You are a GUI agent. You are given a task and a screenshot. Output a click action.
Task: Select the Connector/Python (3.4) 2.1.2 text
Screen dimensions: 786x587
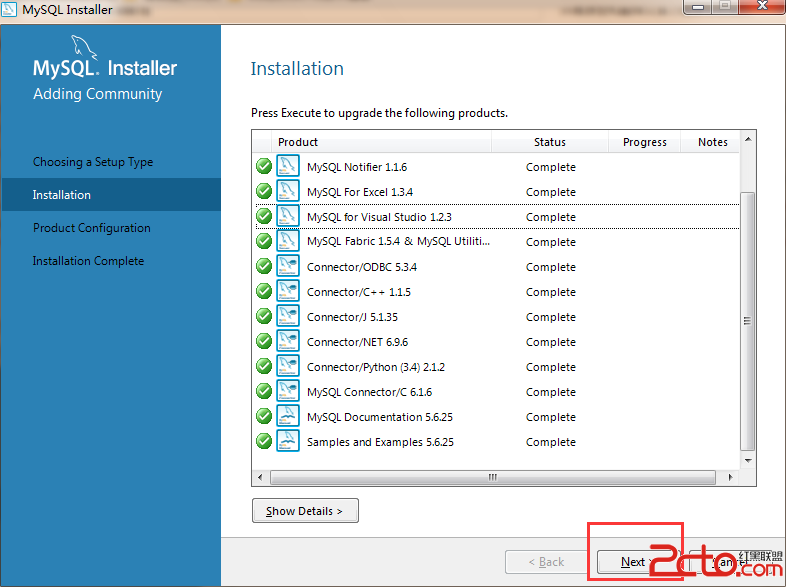pyautogui.click(x=376, y=367)
